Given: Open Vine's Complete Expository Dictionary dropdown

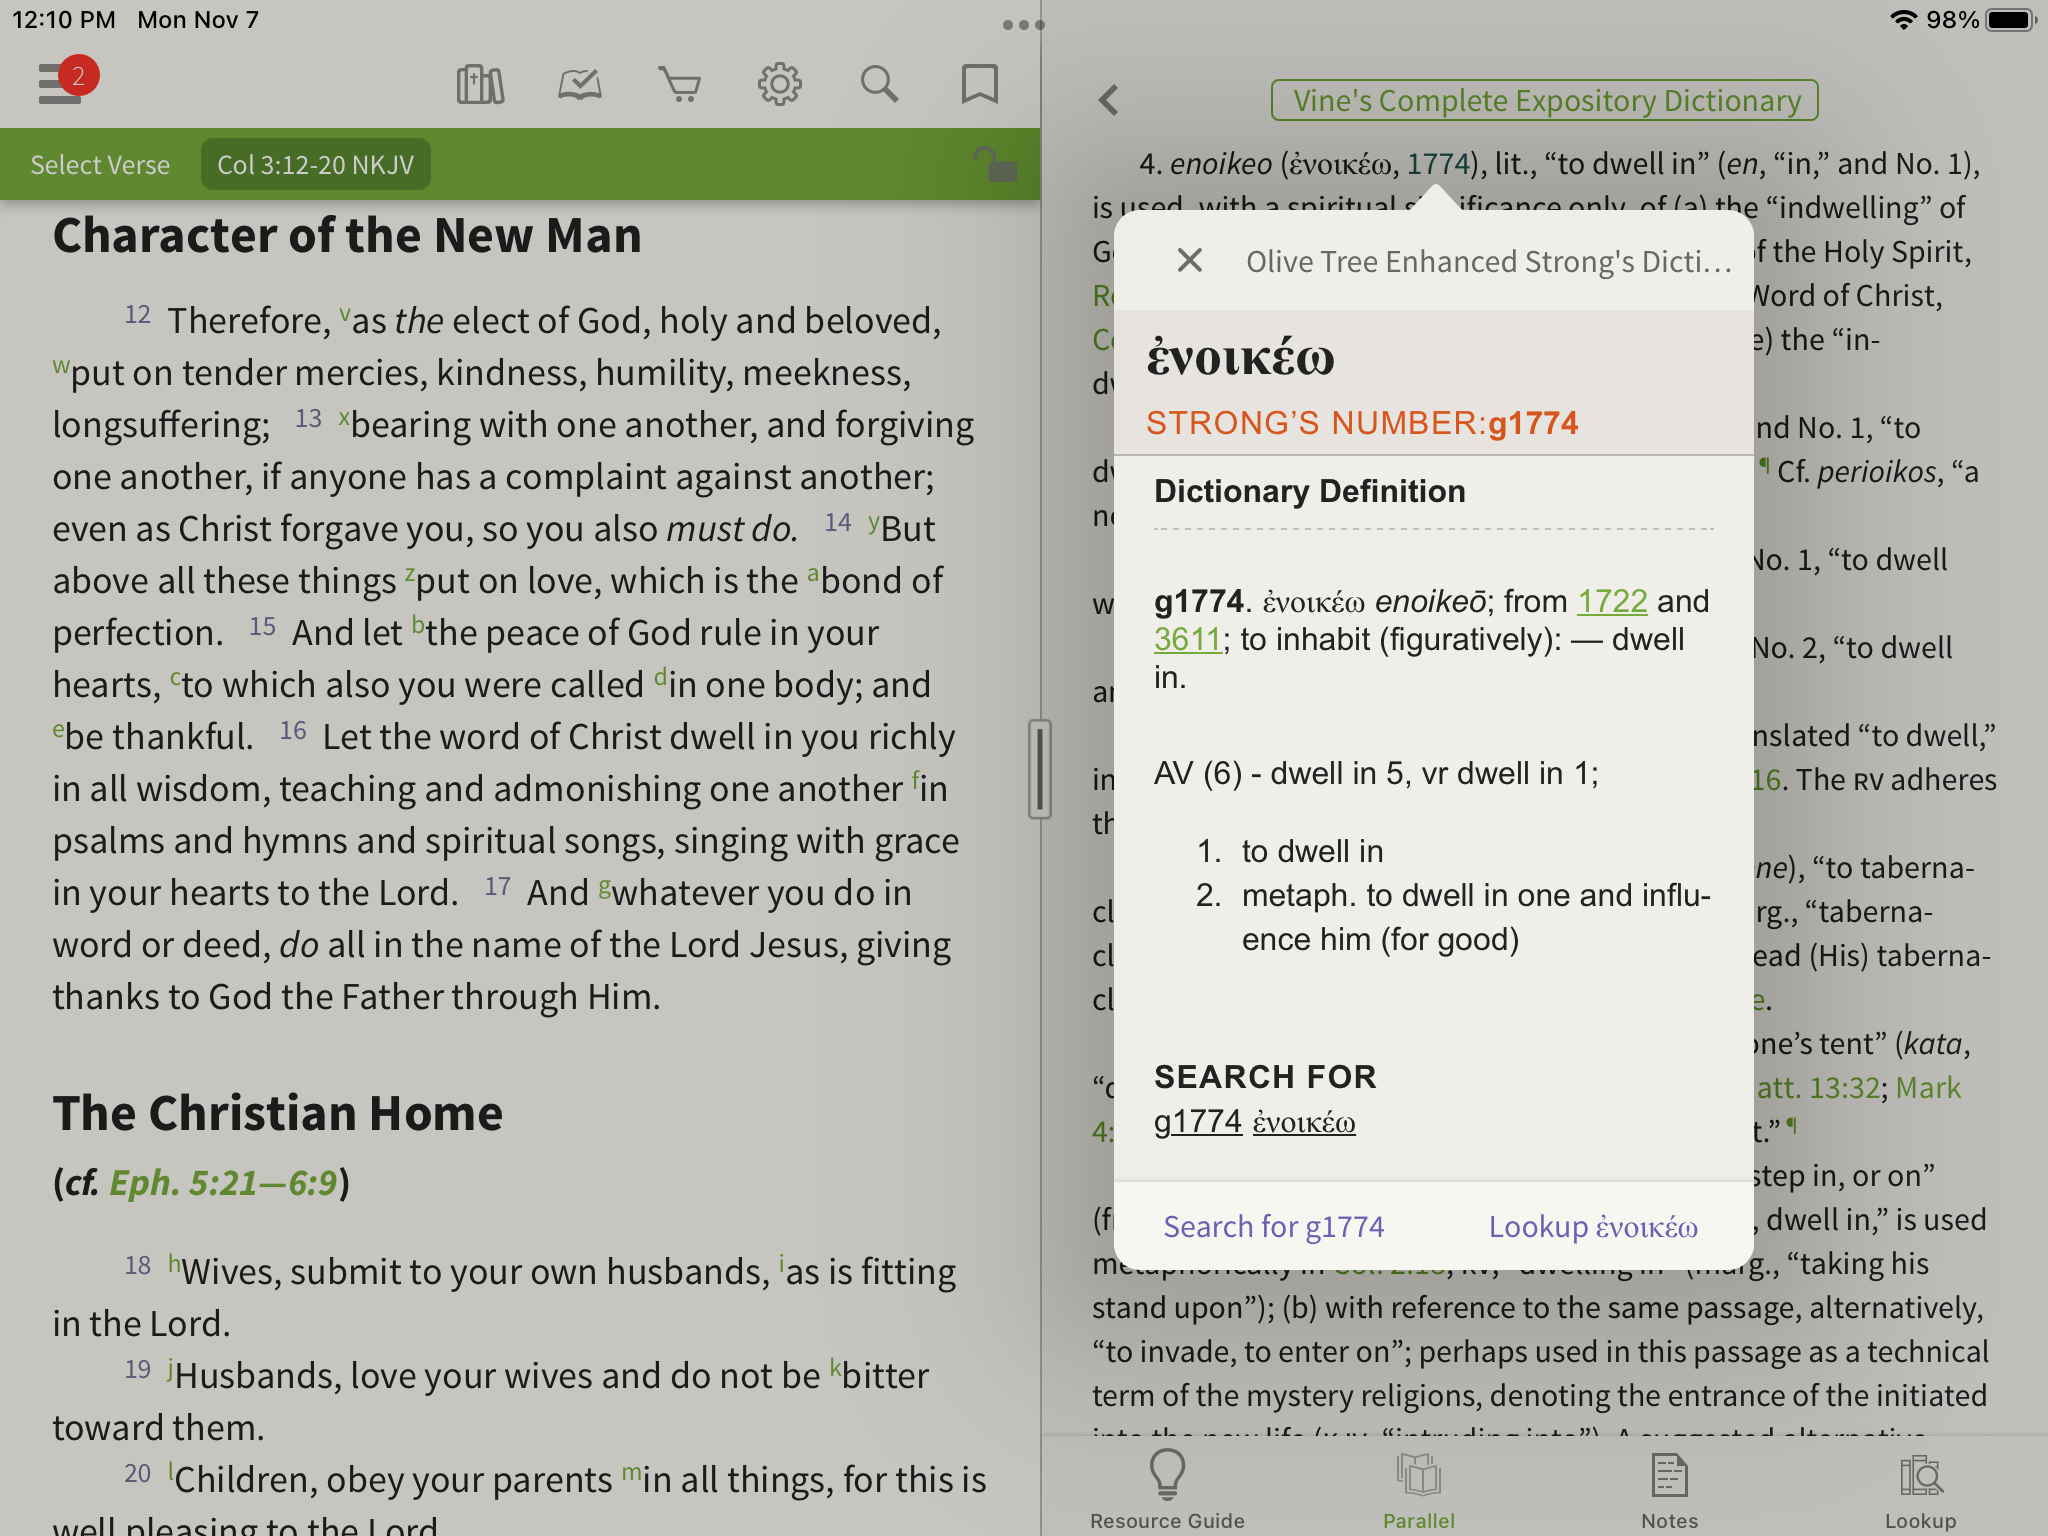Looking at the screenshot, I should (1548, 98).
